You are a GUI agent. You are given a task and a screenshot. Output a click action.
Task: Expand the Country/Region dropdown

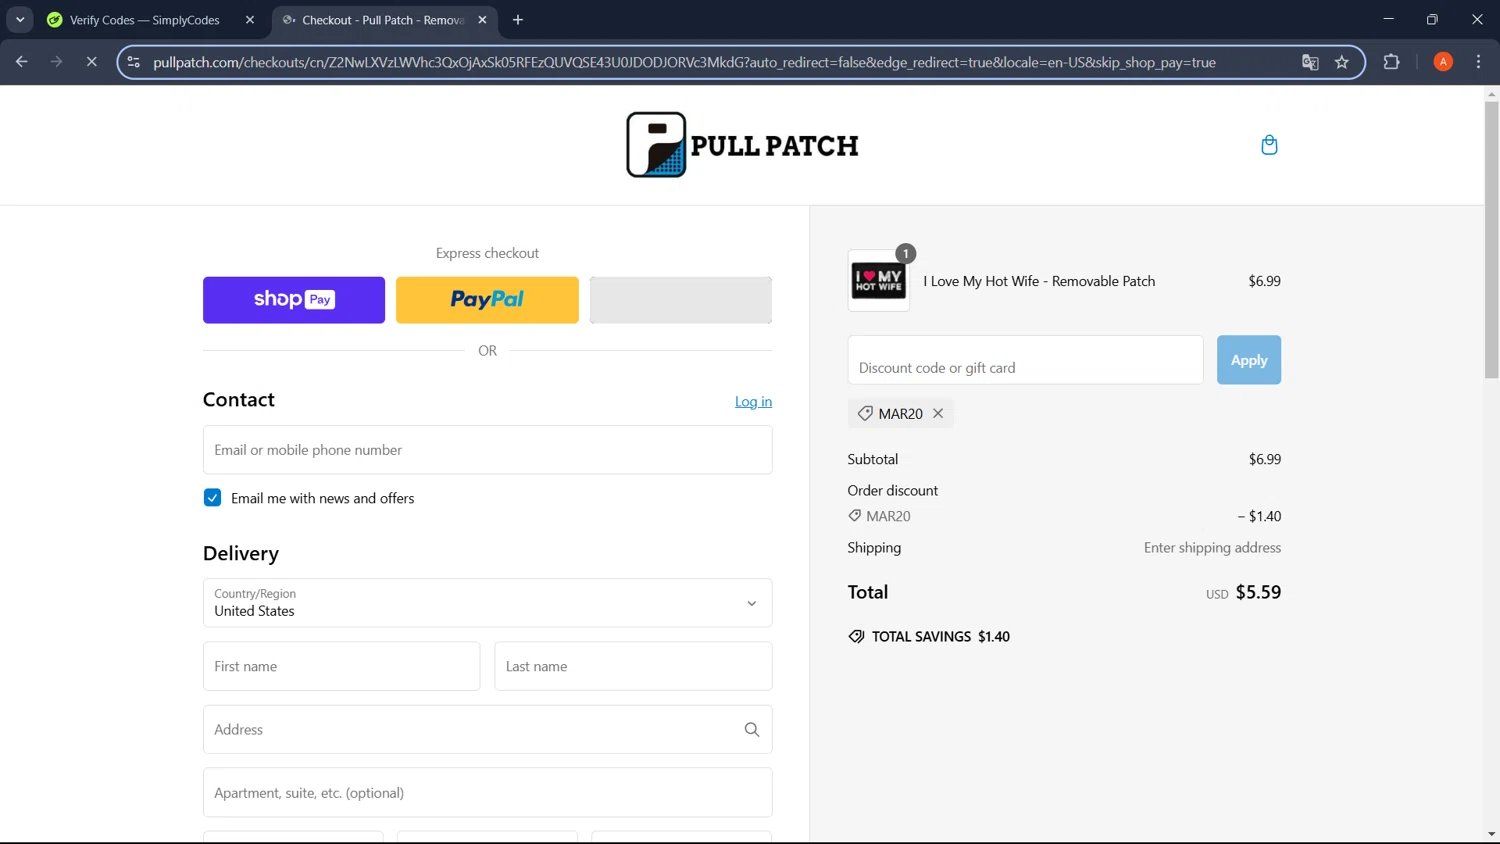tap(487, 603)
